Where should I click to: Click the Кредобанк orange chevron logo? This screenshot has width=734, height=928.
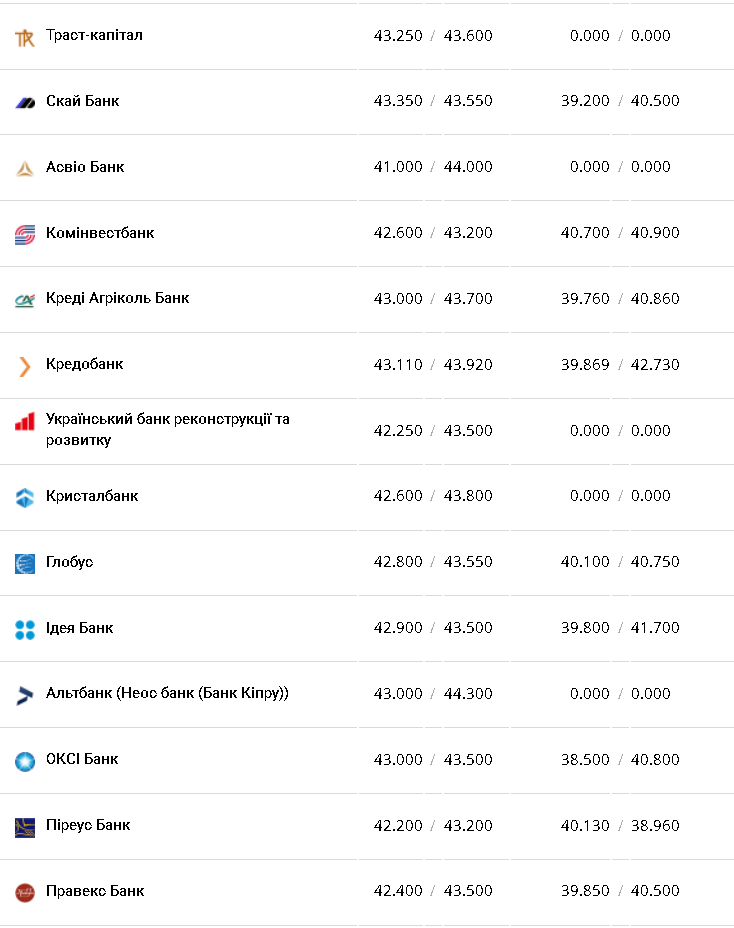pos(25,366)
